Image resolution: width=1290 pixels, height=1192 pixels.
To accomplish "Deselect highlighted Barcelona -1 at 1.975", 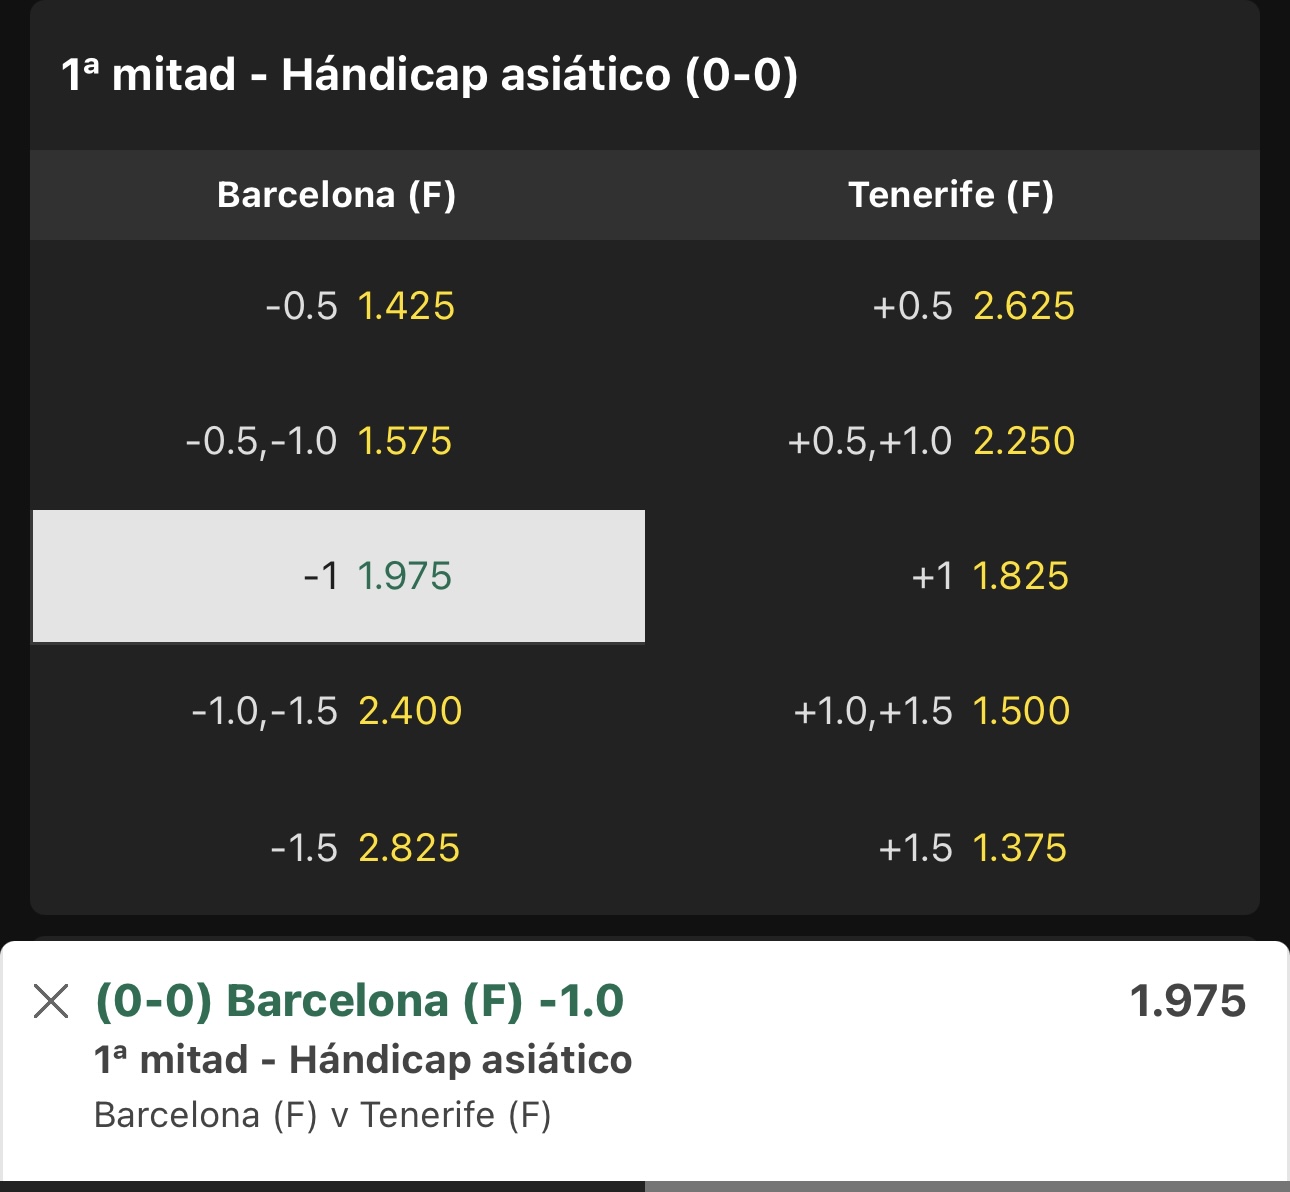I will (x=338, y=576).
